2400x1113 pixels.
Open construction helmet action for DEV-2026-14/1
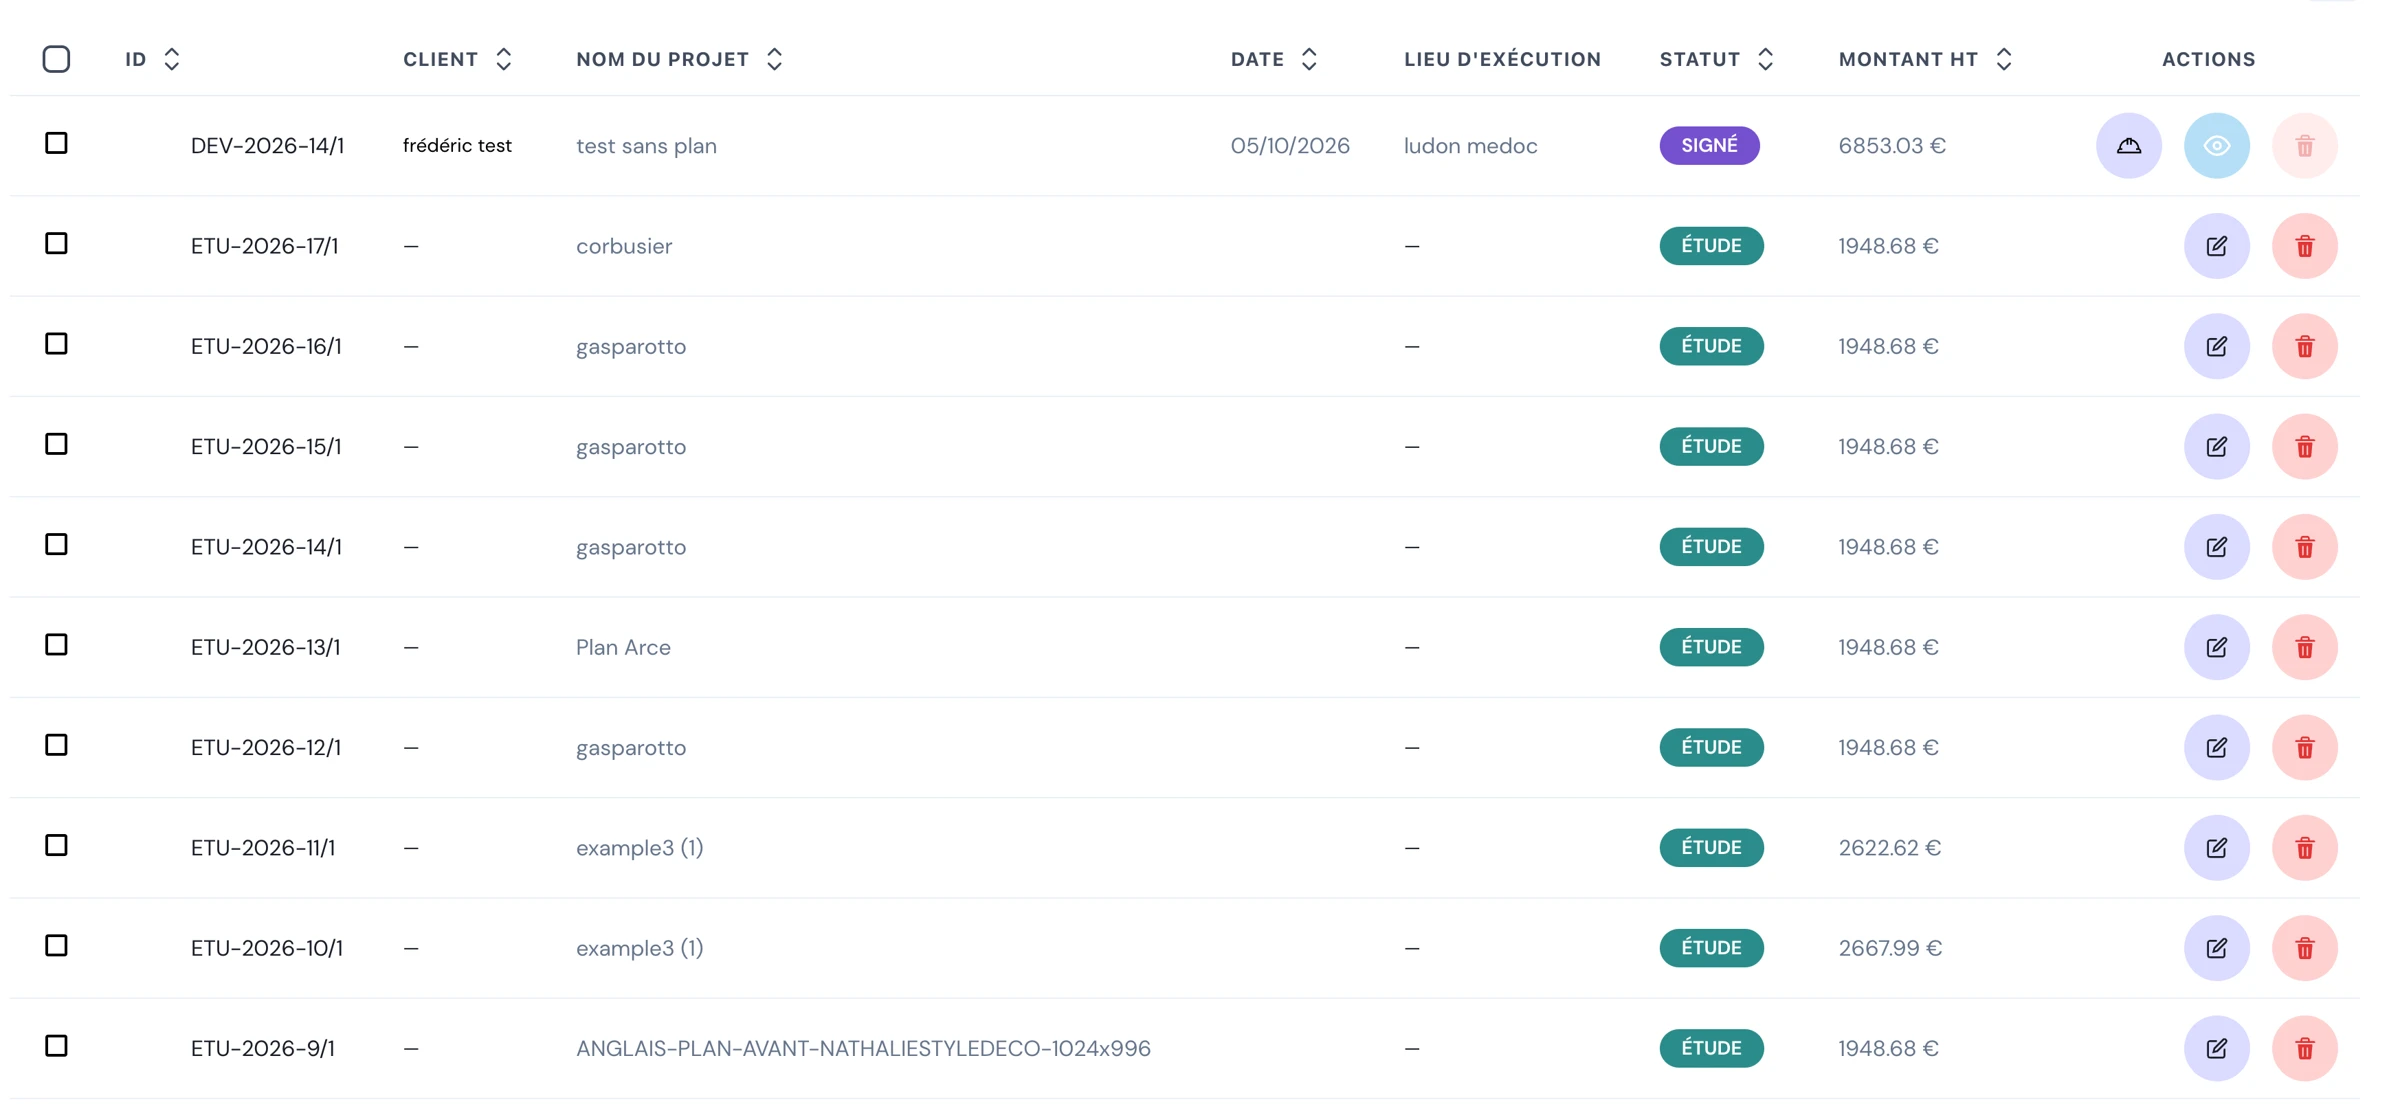[x=2128, y=146]
